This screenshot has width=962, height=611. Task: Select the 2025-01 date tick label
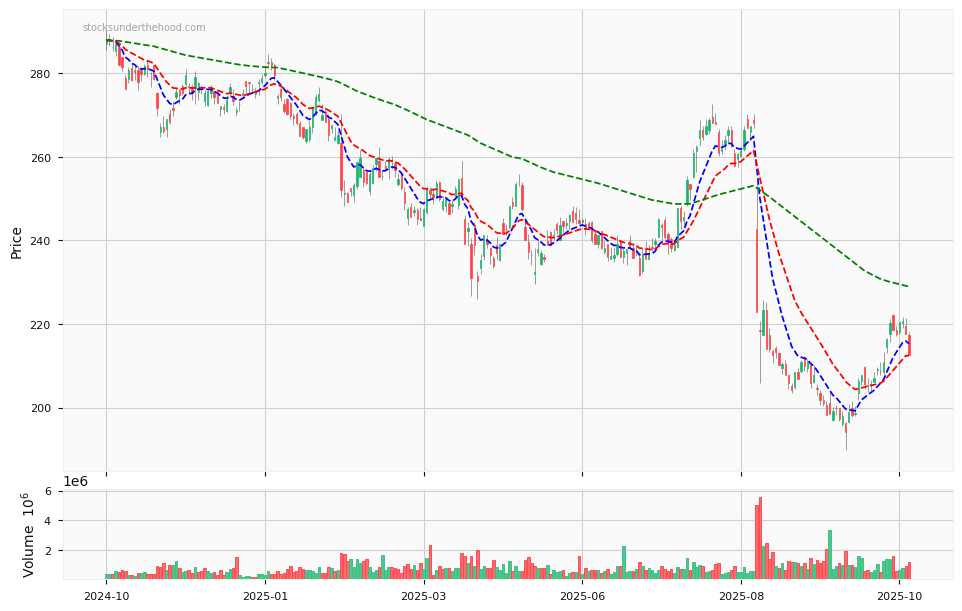265,596
